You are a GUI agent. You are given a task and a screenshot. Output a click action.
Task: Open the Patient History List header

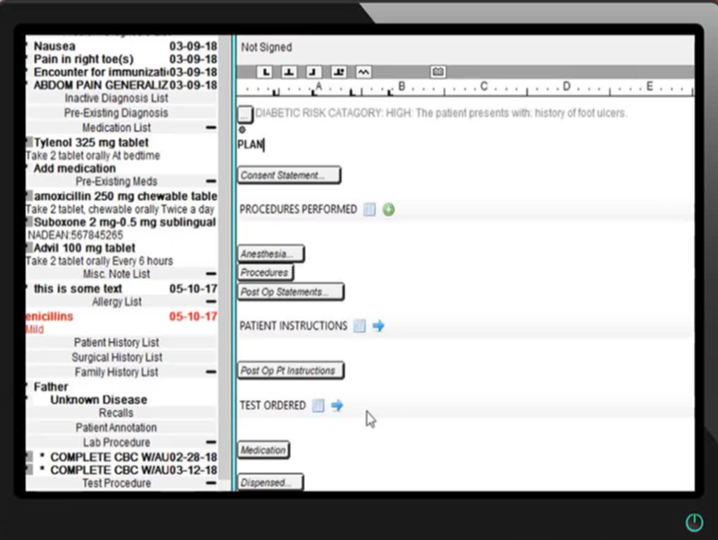[x=116, y=343]
